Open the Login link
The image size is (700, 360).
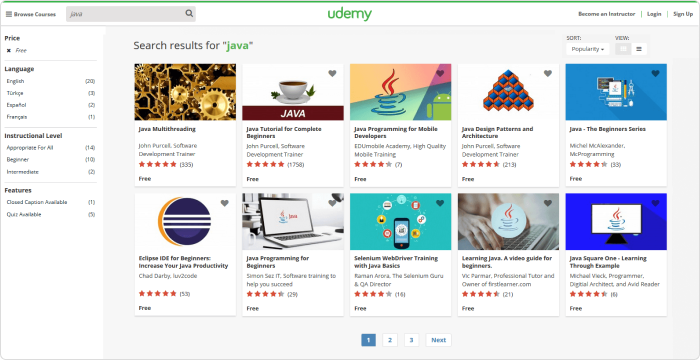point(654,14)
